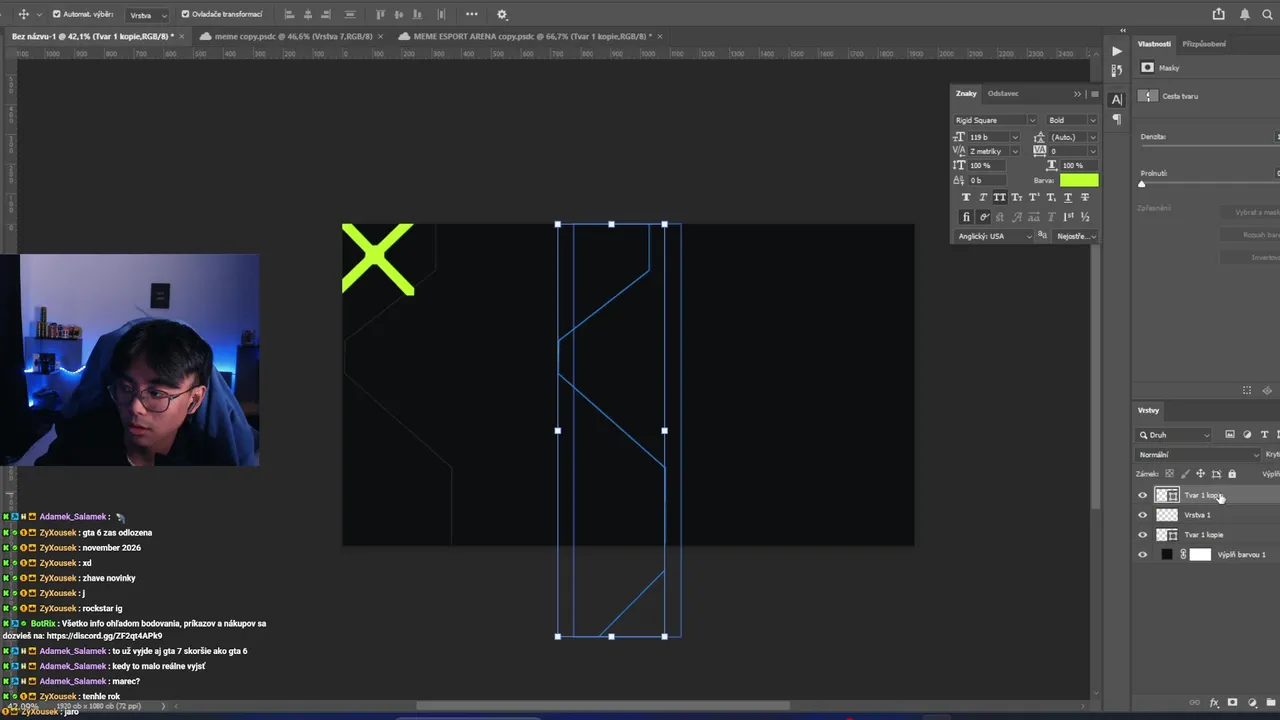This screenshot has height=720, width=1280.
Task: Create new adjustment layer icon
Action: tap(1252, 703)
